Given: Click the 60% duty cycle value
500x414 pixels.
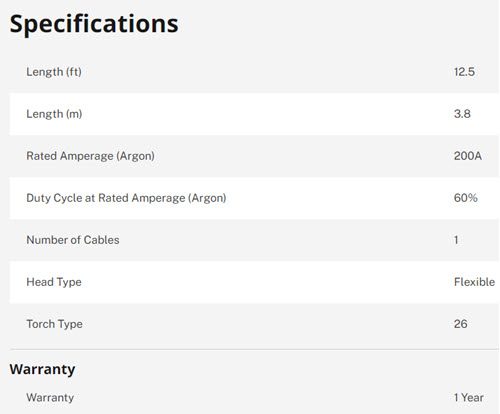Looking at the screenshot, I should pyautogui.click(x=466, y=198).
